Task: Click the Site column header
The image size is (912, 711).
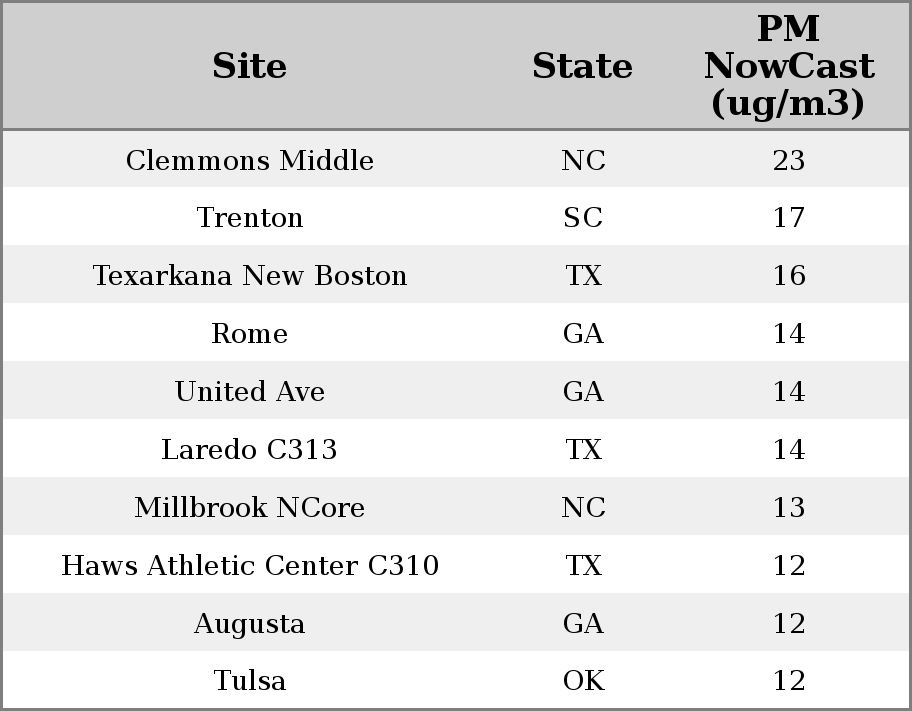Action: (250, 66)
